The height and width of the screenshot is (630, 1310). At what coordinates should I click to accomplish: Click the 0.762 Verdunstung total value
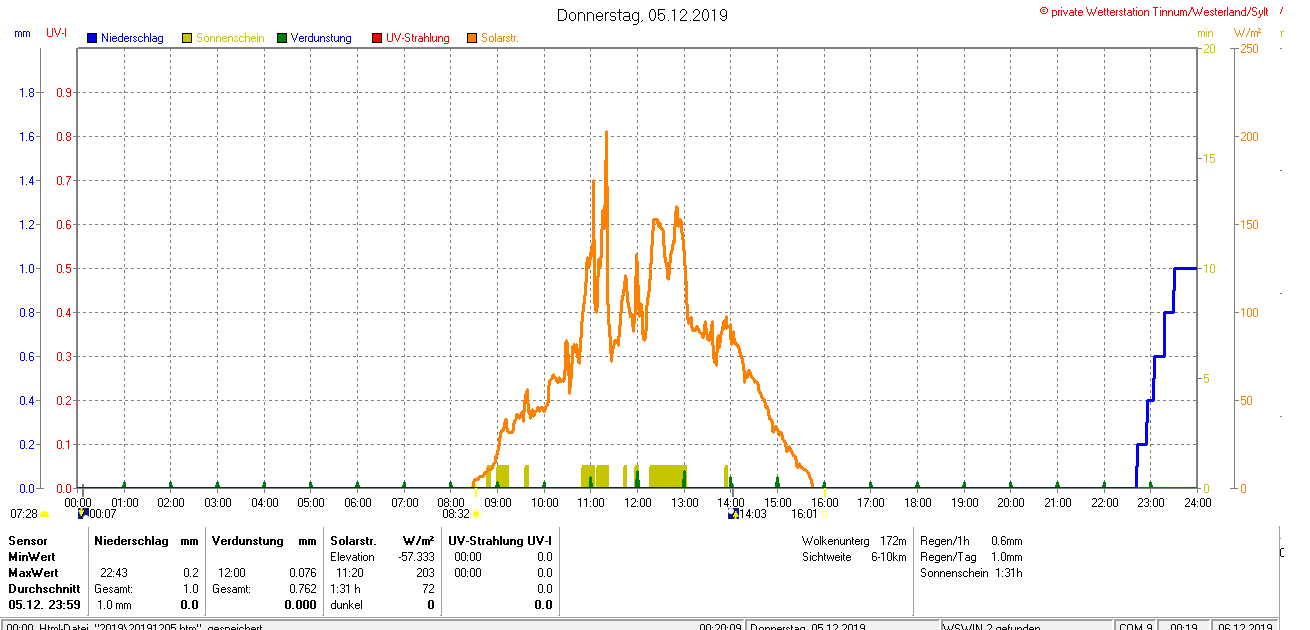coord(303,589)
